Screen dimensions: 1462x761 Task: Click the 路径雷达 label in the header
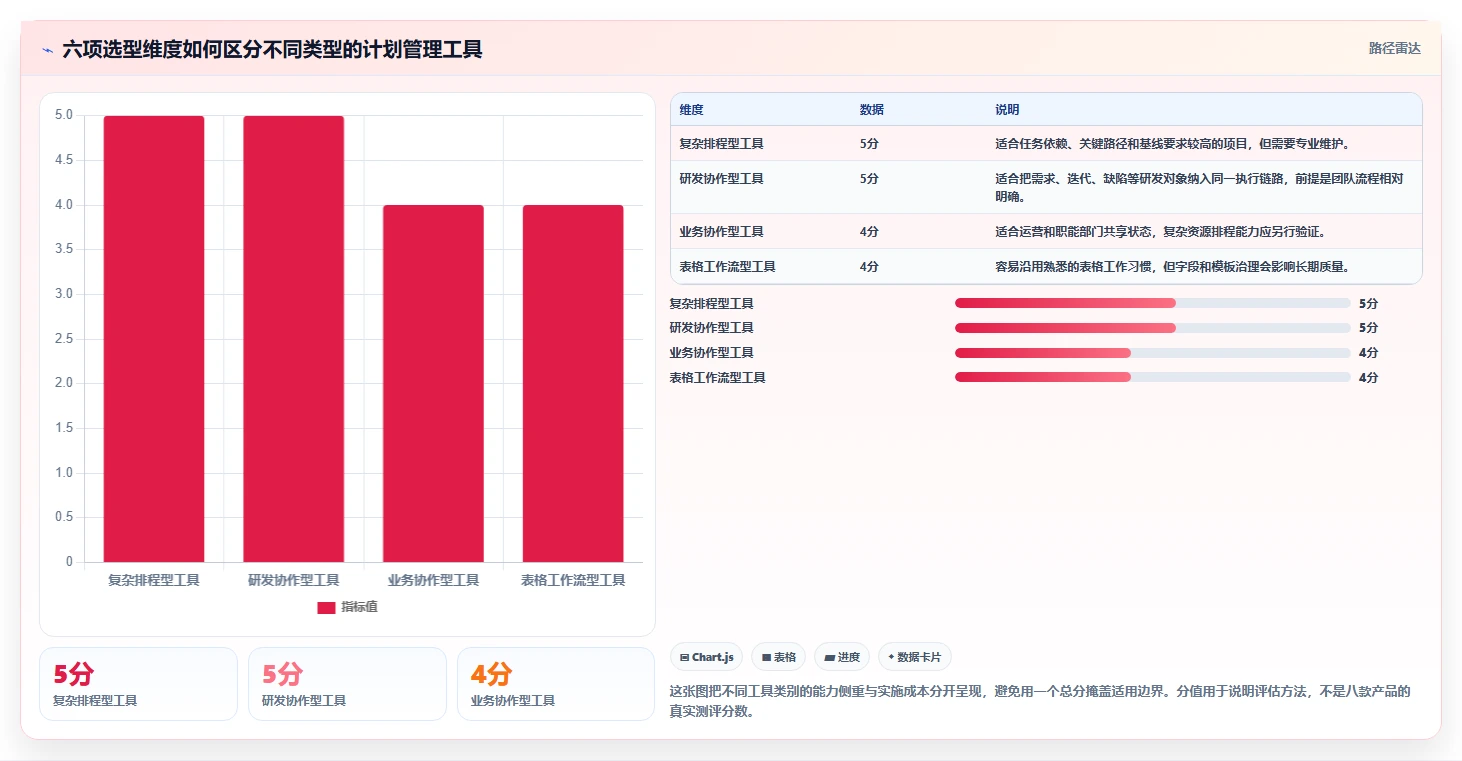(x=1394, y=48)
